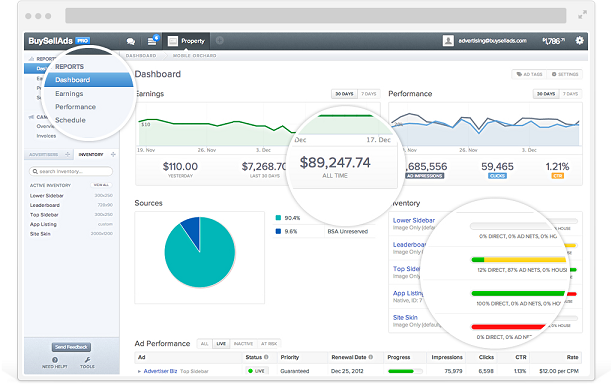Select Dashboard in the Reports menu
This screenshot has height=384, width=612.
point(88,80)
